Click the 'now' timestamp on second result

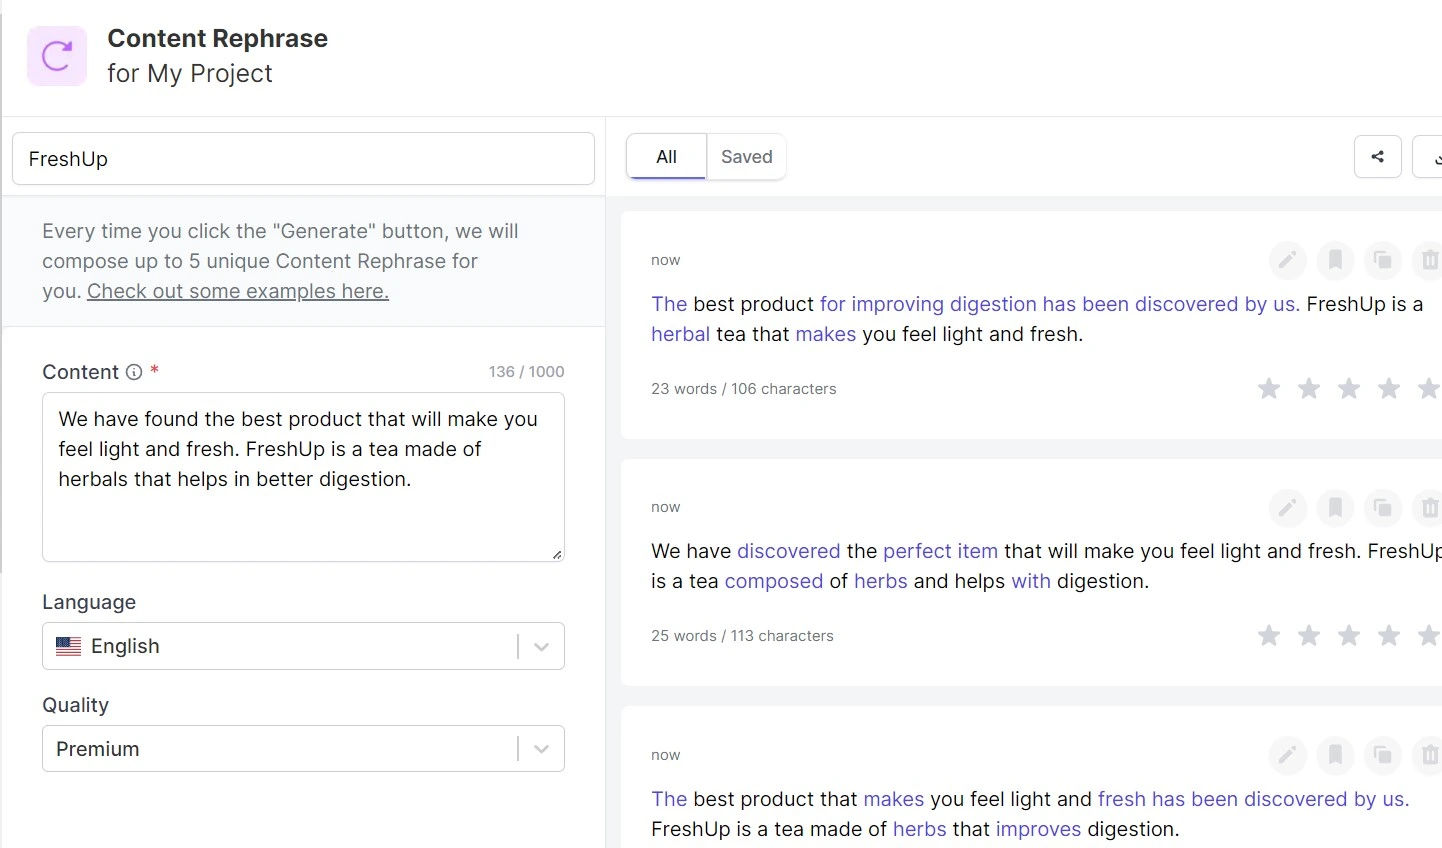click(x=665, y=507)
